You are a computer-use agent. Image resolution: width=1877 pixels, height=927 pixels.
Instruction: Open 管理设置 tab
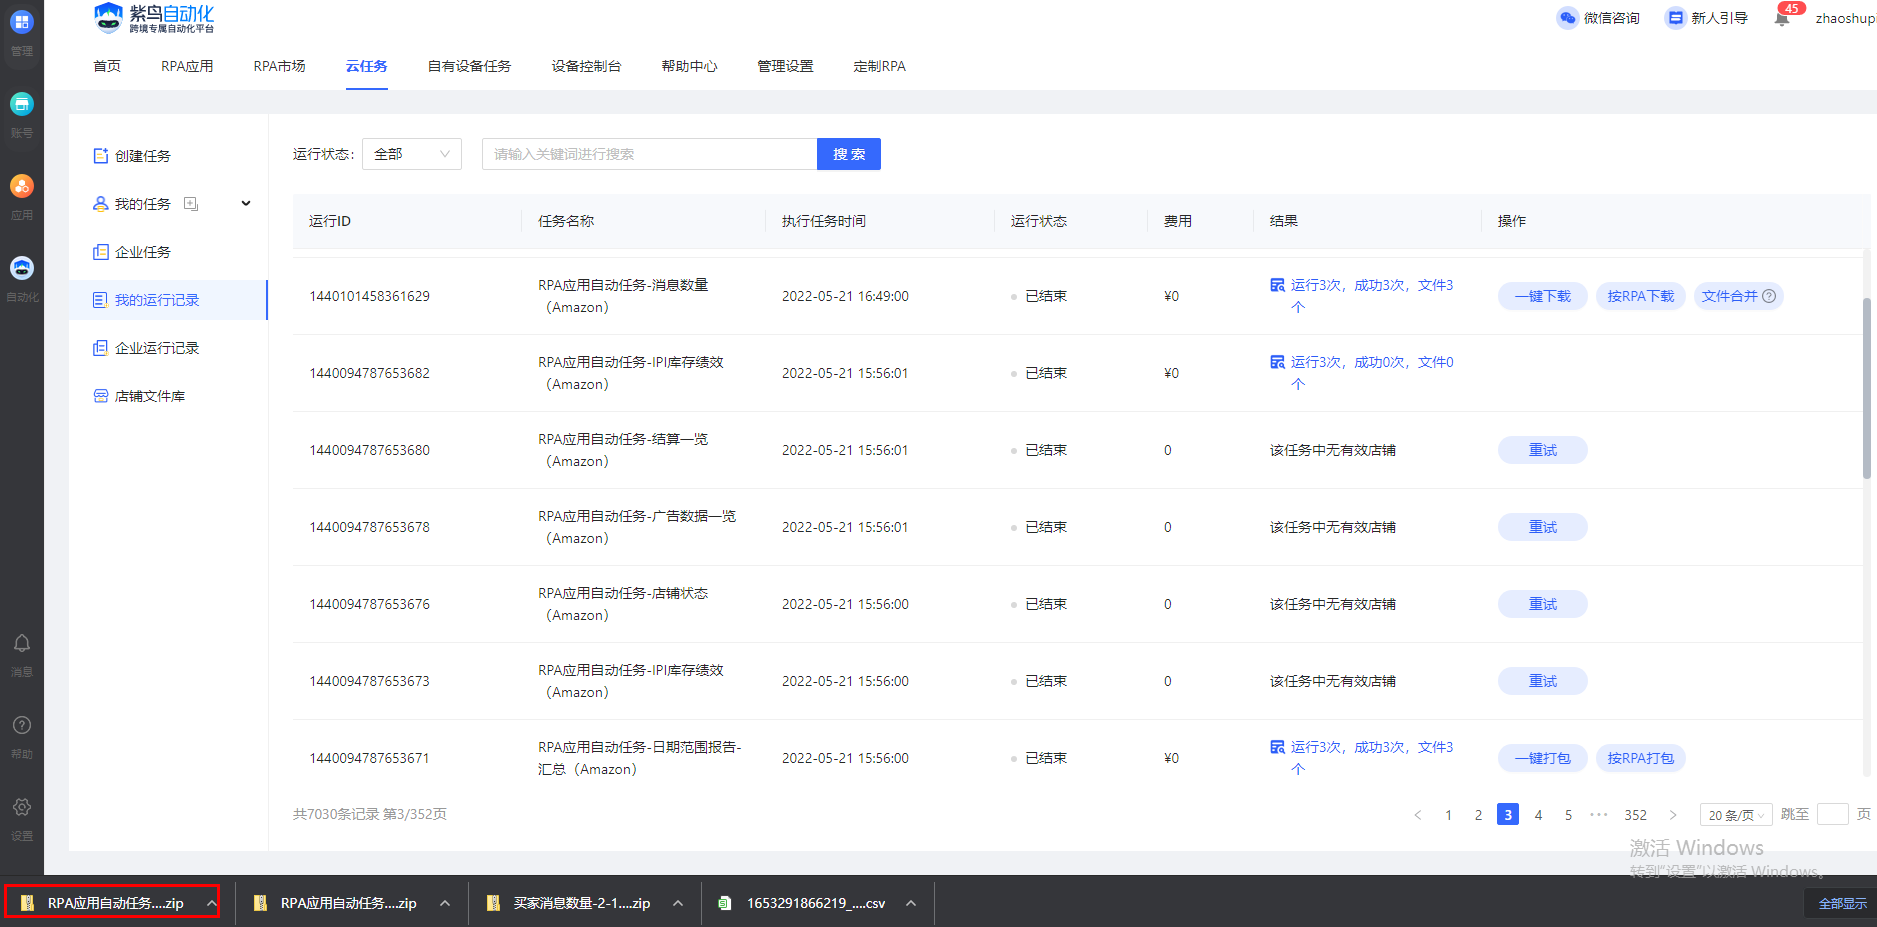click(x=785, y=66)
